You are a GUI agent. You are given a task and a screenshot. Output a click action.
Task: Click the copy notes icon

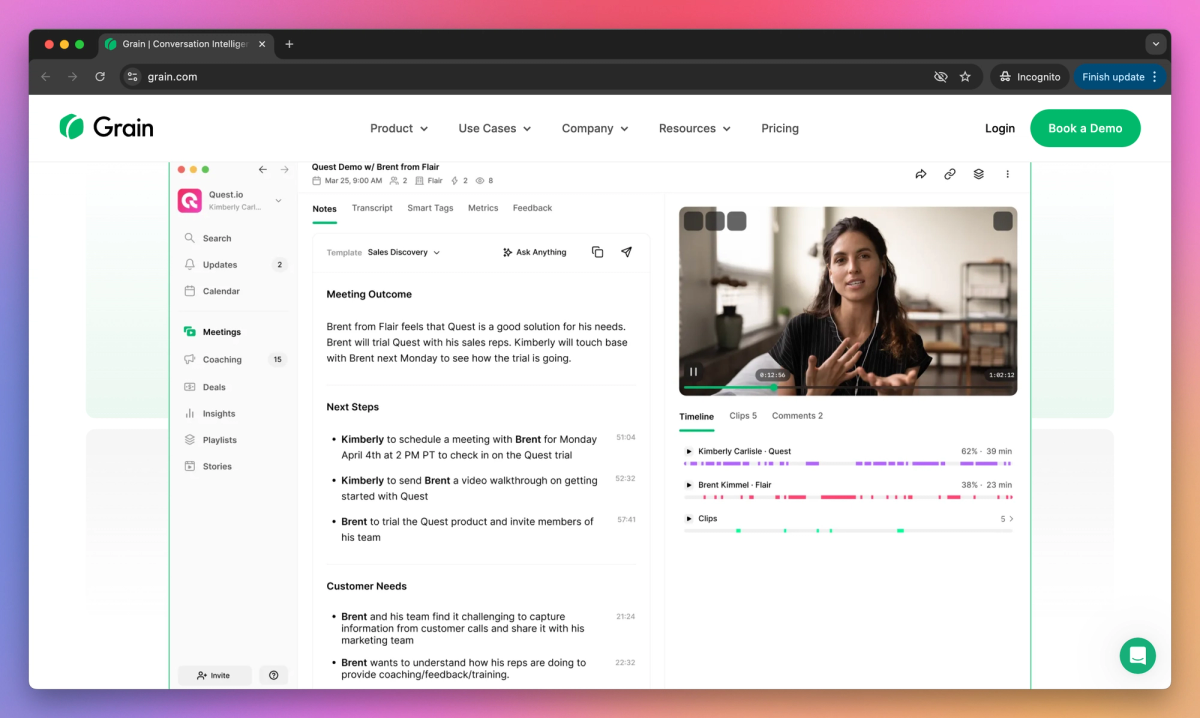(x=597, y=252)
